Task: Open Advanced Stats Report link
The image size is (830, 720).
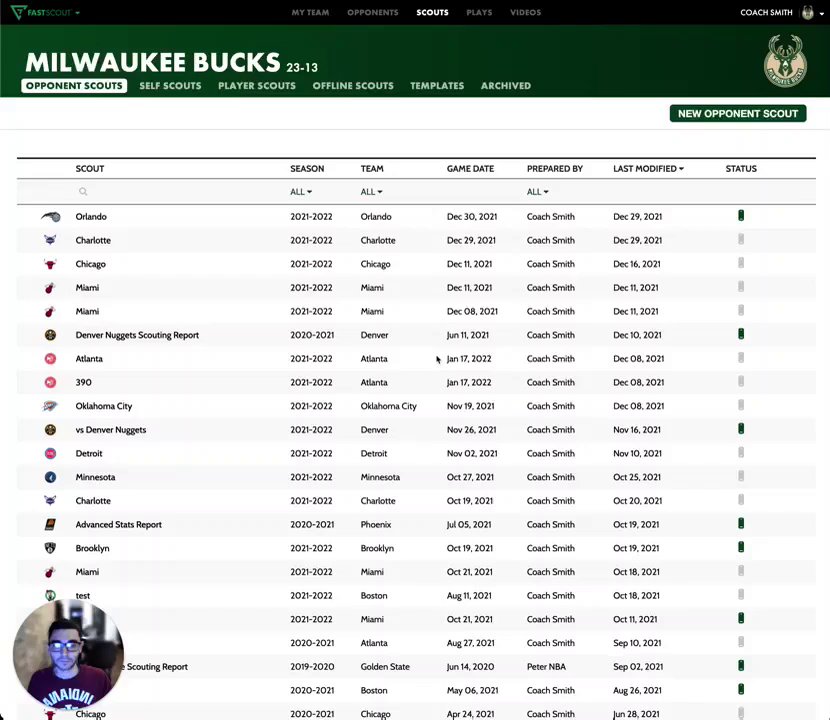Action: pos(119,525)
